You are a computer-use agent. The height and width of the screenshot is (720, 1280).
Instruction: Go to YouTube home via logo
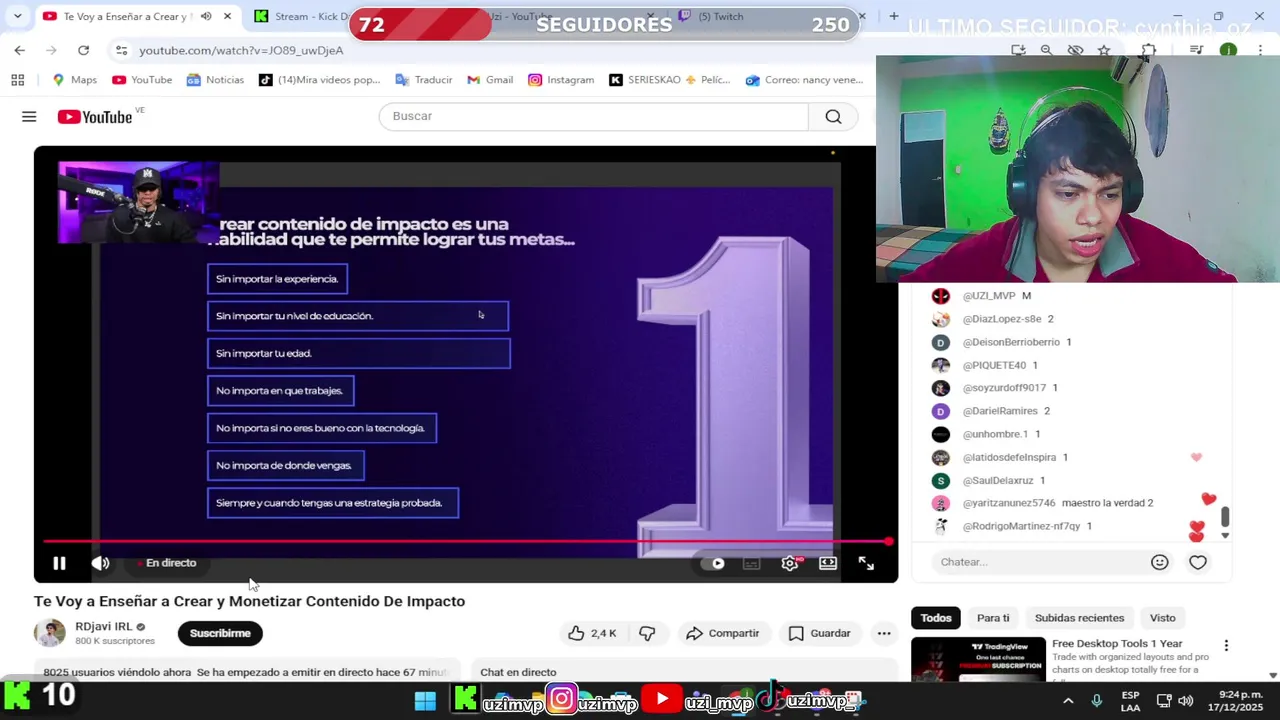point(95,117)
